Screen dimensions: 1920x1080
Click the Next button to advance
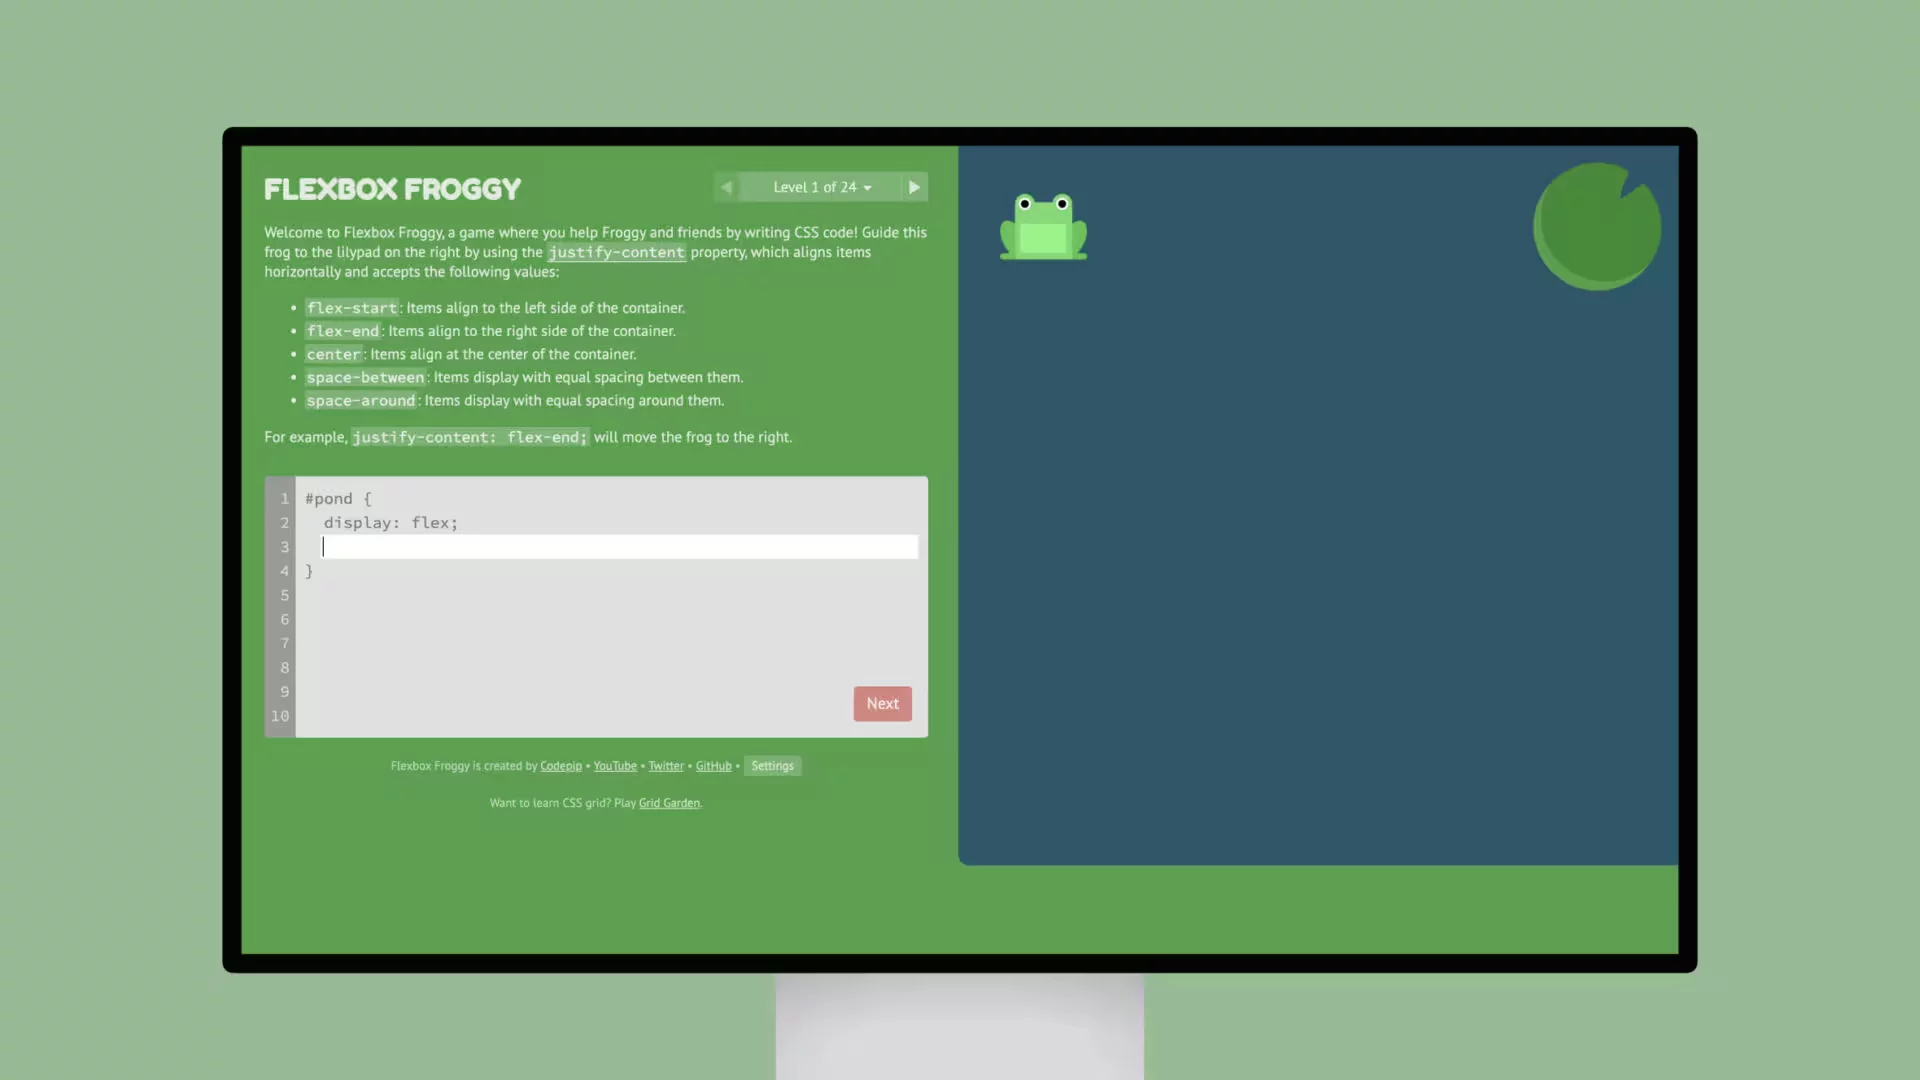click(x=882, y=703)
